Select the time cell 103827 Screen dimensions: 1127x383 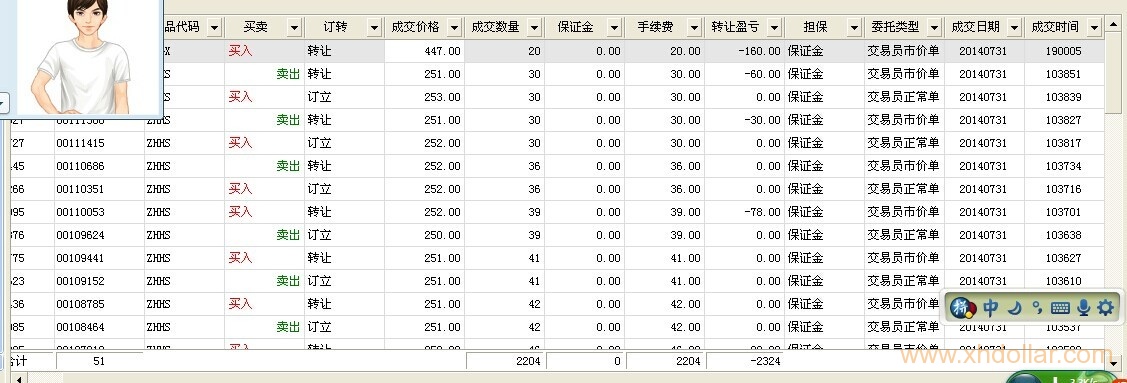1063,120
